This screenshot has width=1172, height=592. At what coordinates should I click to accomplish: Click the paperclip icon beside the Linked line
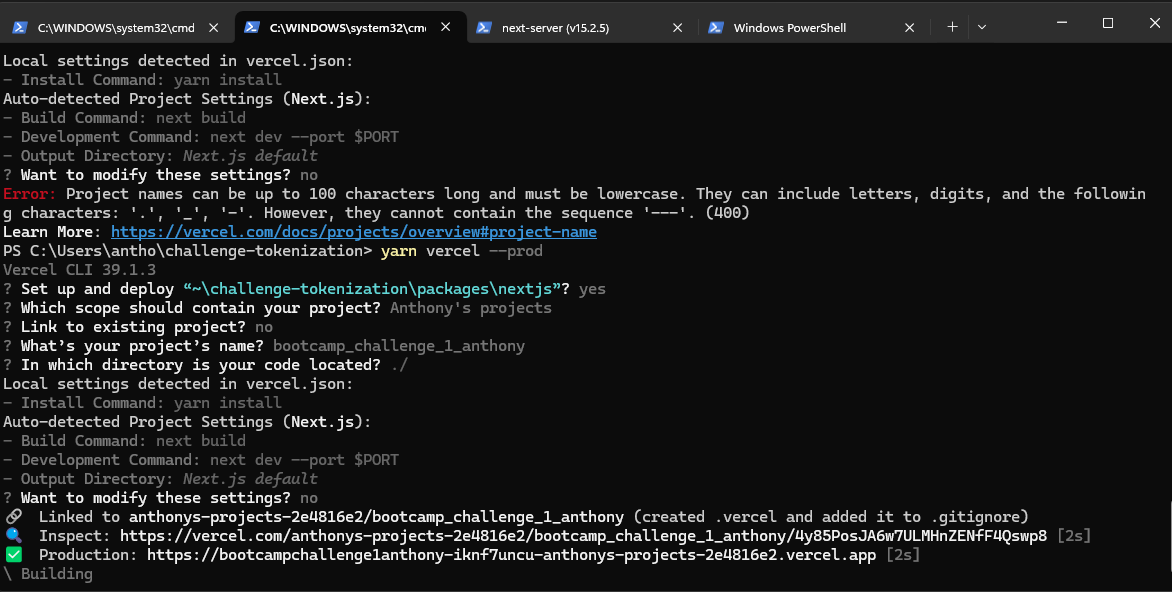(x=12, y=516)
